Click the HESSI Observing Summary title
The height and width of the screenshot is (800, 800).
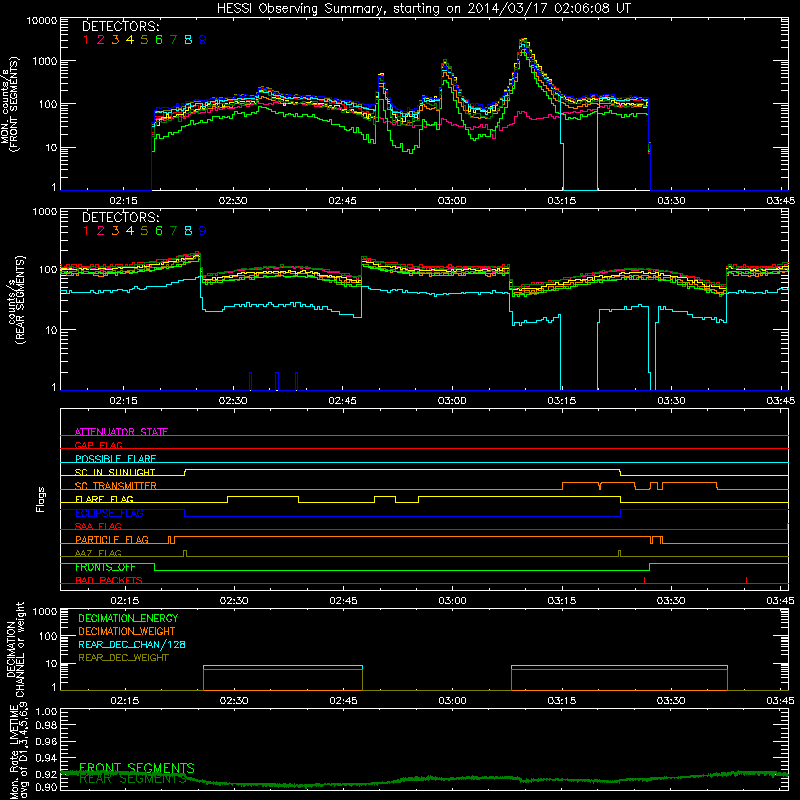(423, 9)
